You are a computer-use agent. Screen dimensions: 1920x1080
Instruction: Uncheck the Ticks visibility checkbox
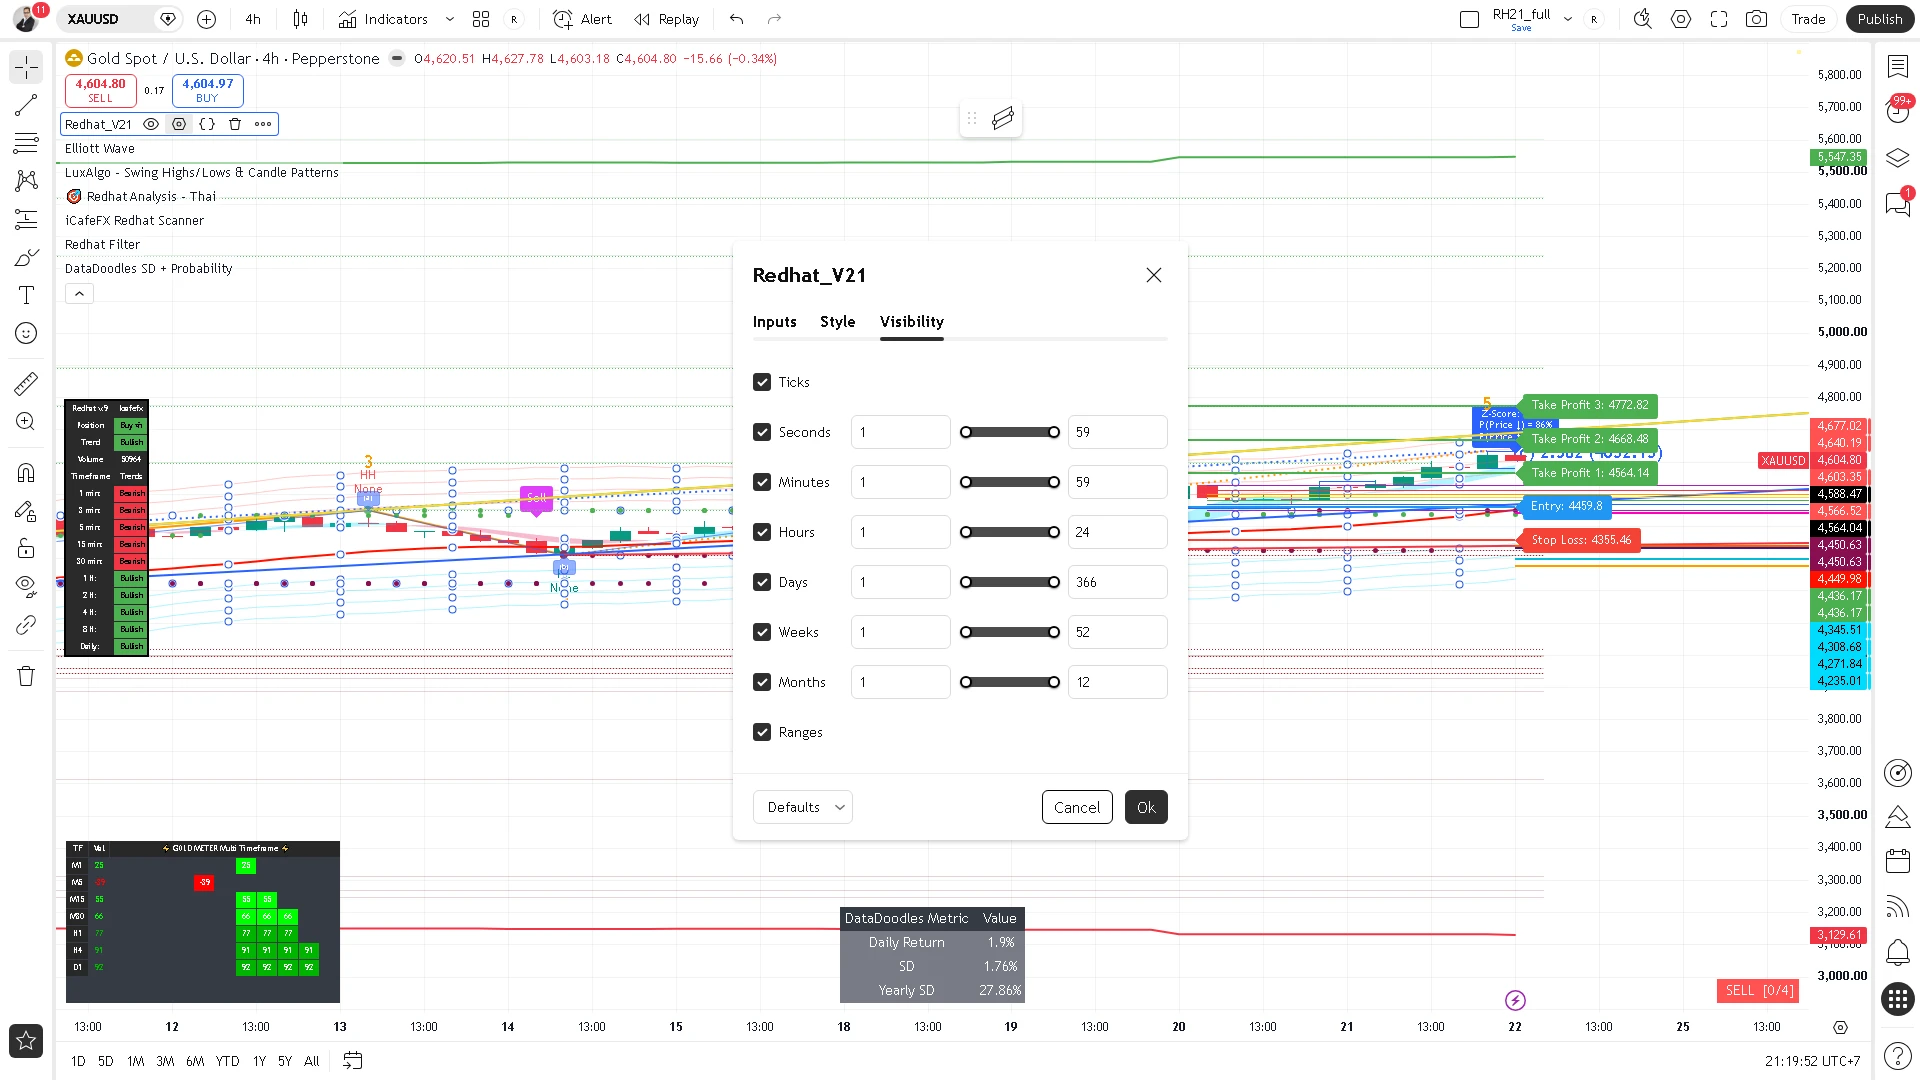pyautogui.click(x=762, y=382)
